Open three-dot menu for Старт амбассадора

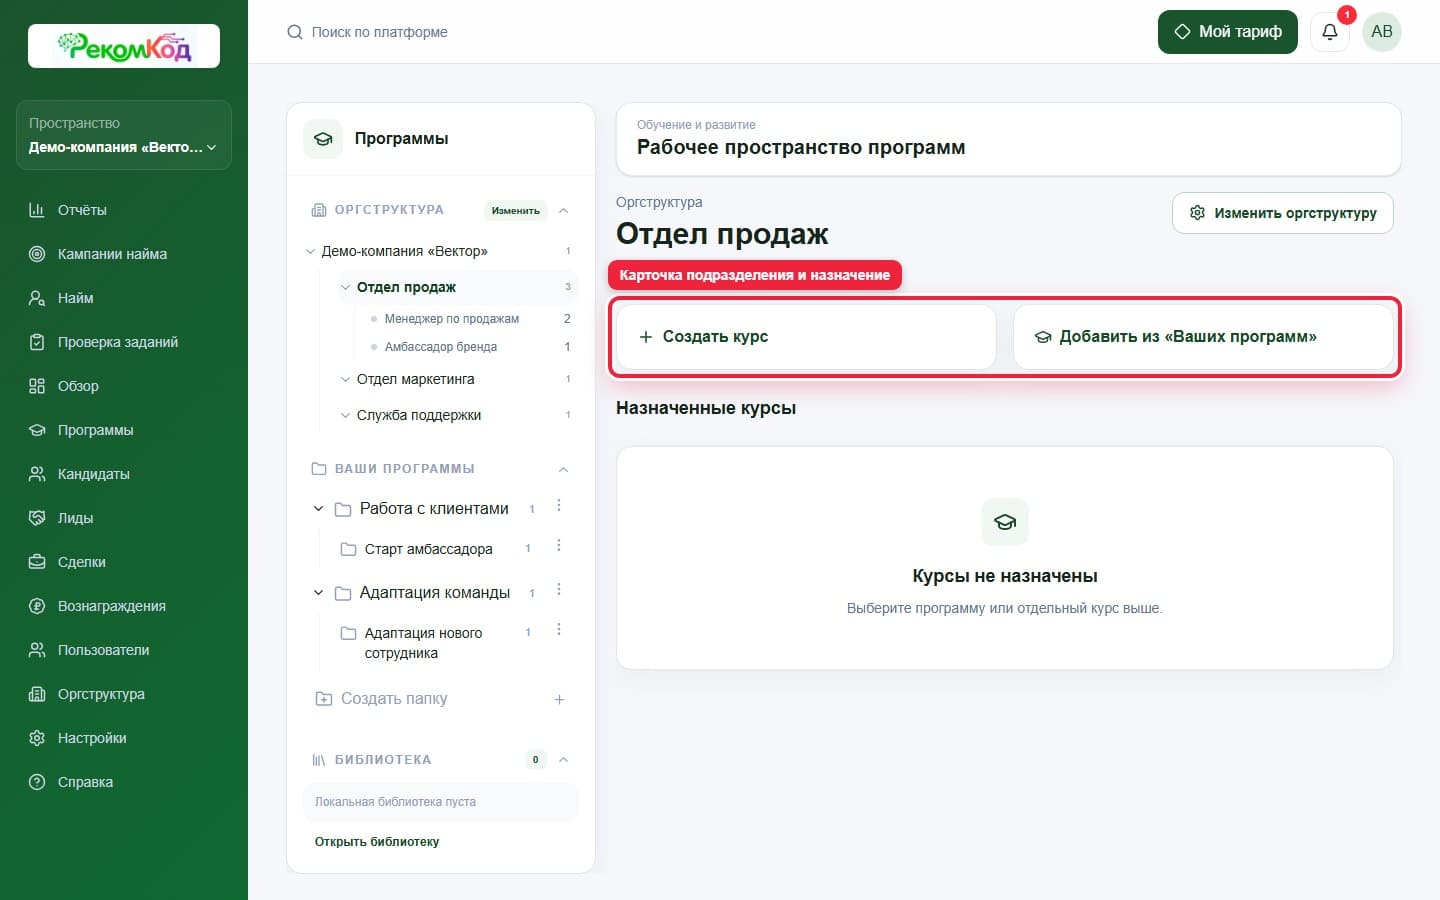click(559, 546)
